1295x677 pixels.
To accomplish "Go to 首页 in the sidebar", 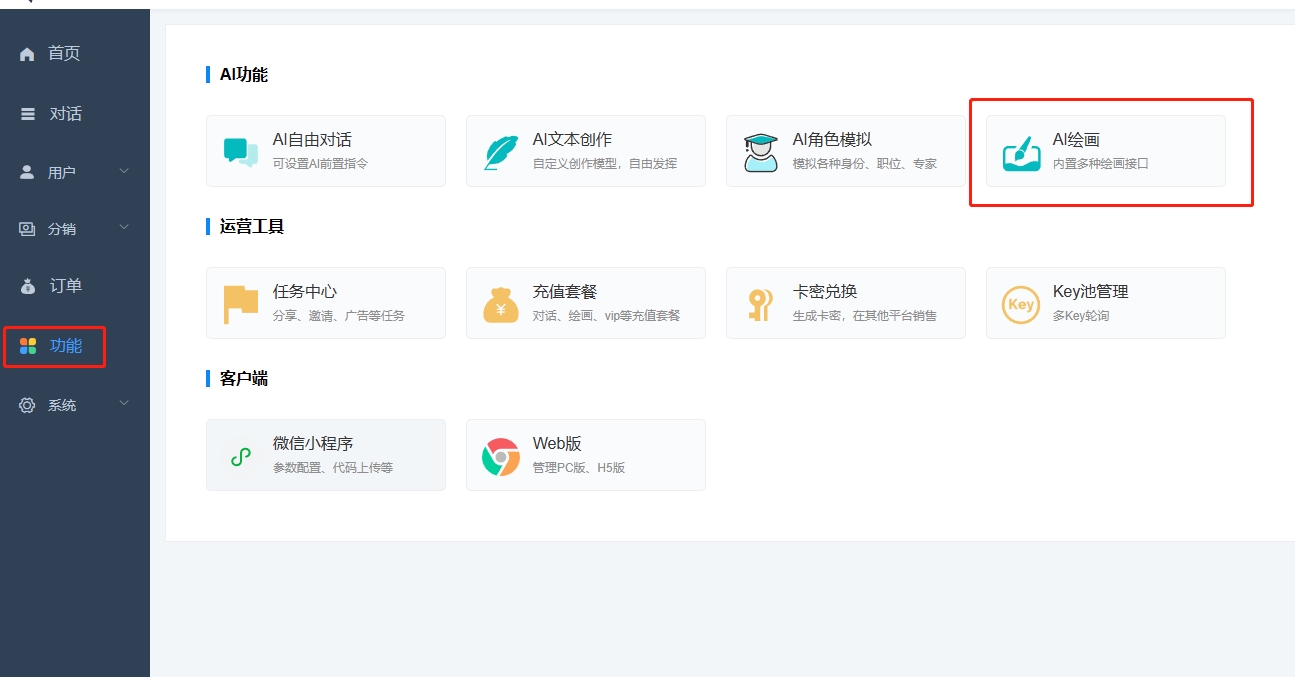I will click(64, 54).
